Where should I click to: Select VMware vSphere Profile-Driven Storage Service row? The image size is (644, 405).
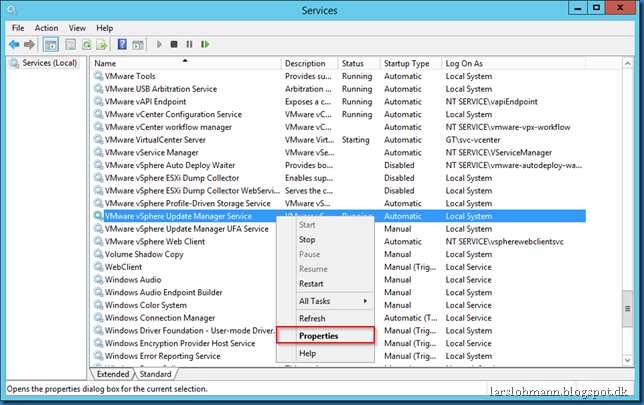[x=339, y=203]
